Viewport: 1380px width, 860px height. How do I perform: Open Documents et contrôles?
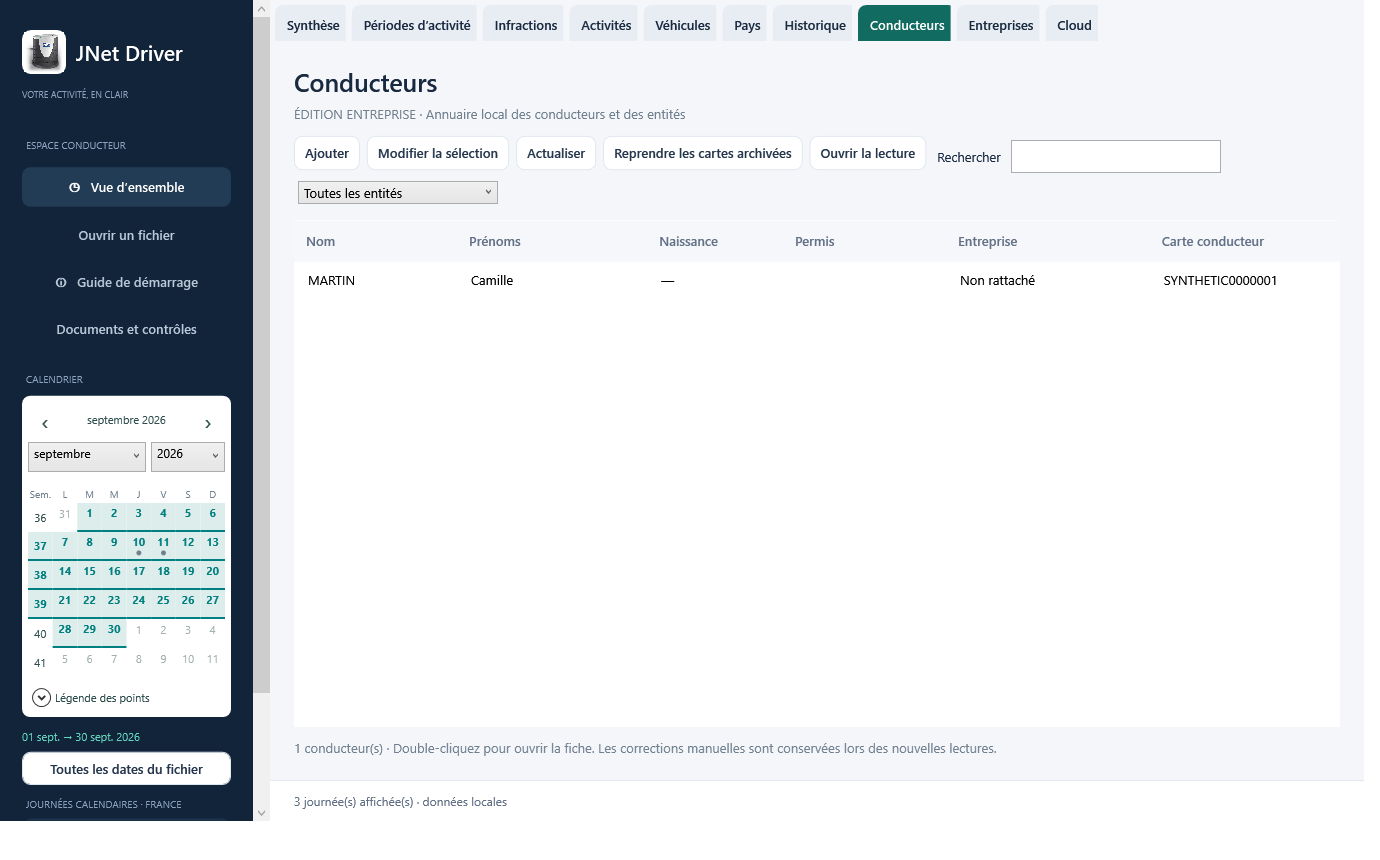click(126, 329)
